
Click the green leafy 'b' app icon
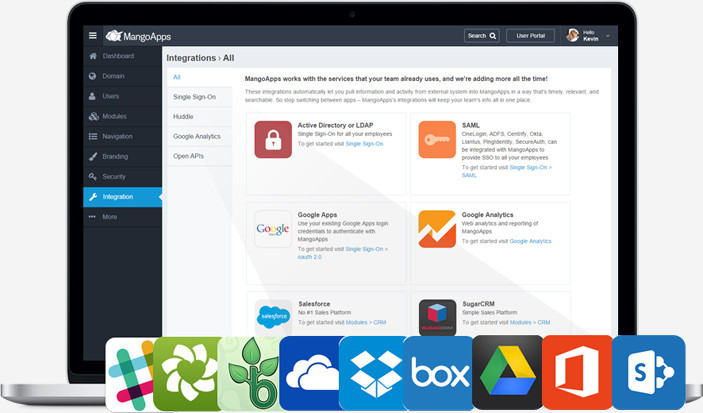pyautogui.click(x=250, y=374)
